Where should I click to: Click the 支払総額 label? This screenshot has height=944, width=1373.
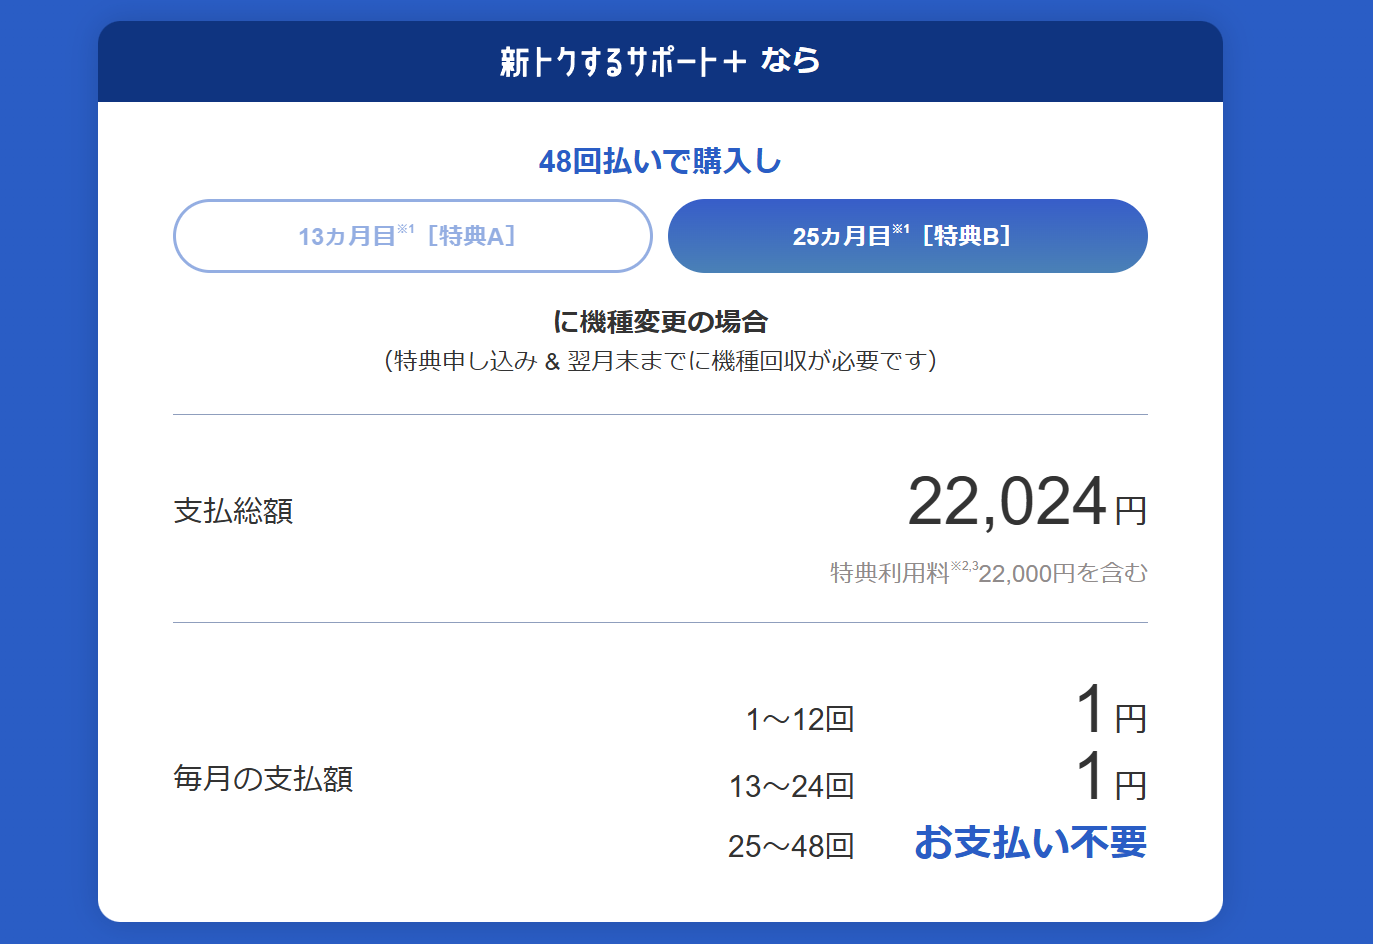[x=233, y=511]
